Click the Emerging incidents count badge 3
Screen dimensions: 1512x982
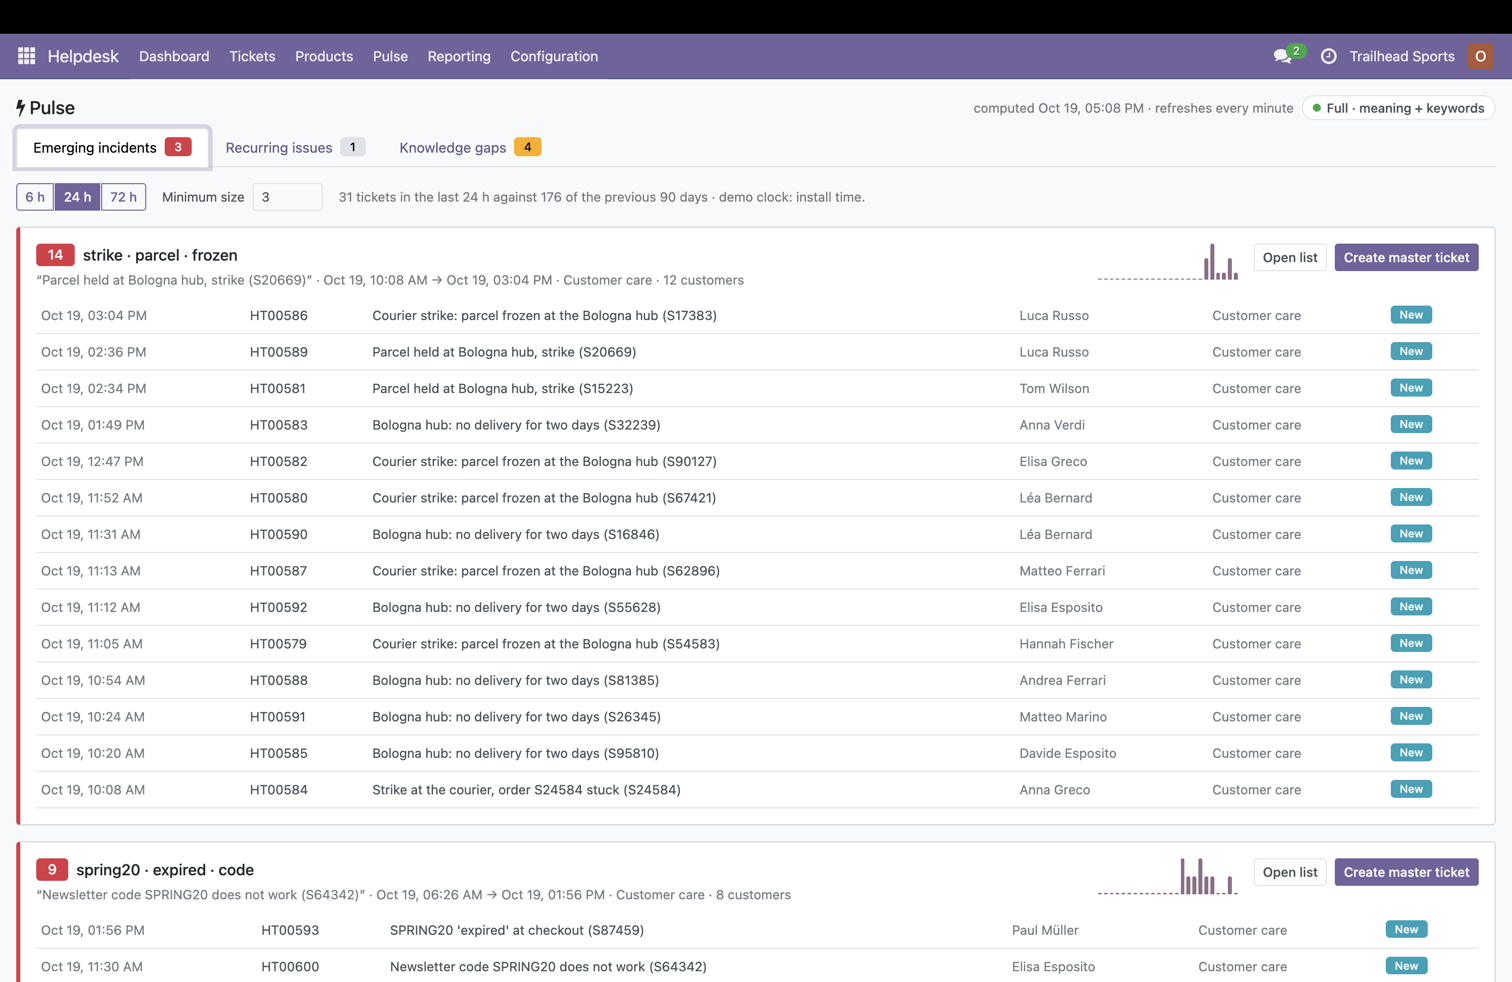point(178,147)
